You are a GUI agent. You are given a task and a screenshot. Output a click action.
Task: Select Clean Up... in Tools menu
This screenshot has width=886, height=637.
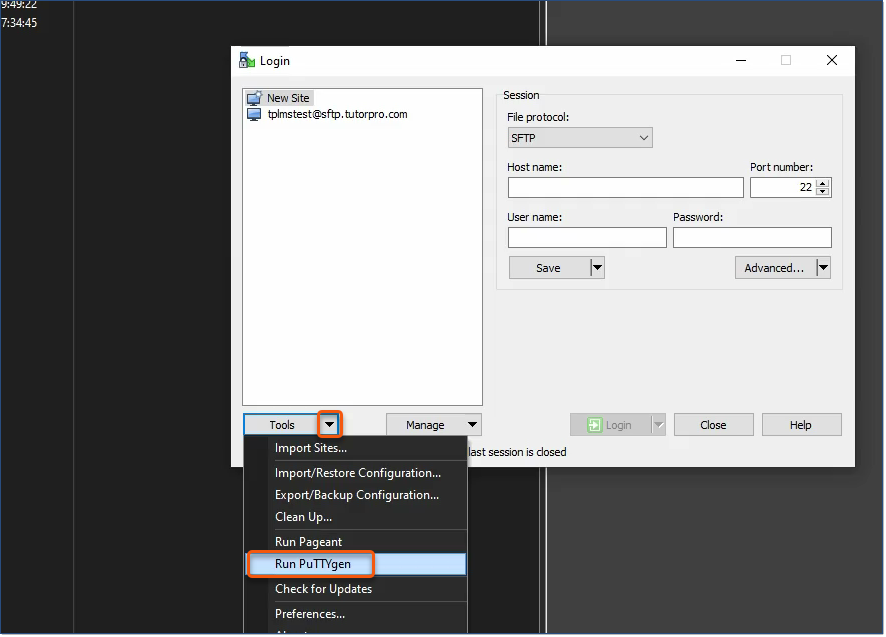point(356,518)
